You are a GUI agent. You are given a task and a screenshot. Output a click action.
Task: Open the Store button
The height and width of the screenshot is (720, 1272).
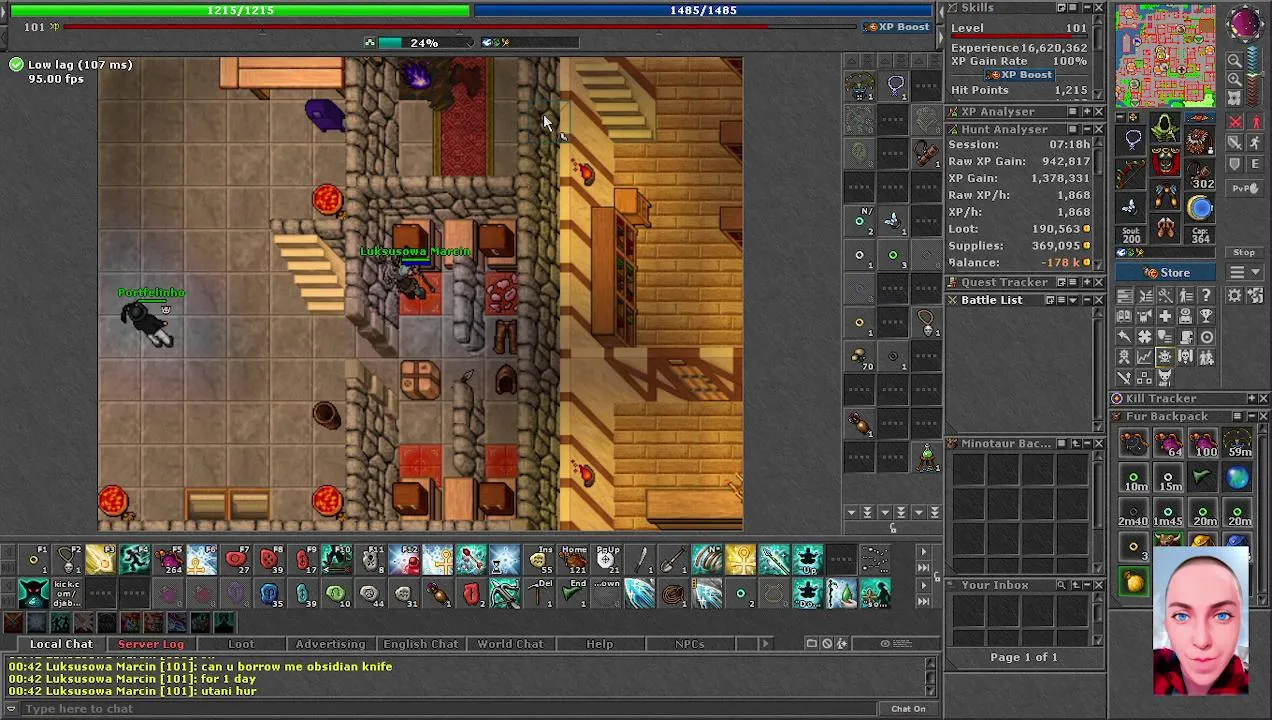pos(1167,273)
